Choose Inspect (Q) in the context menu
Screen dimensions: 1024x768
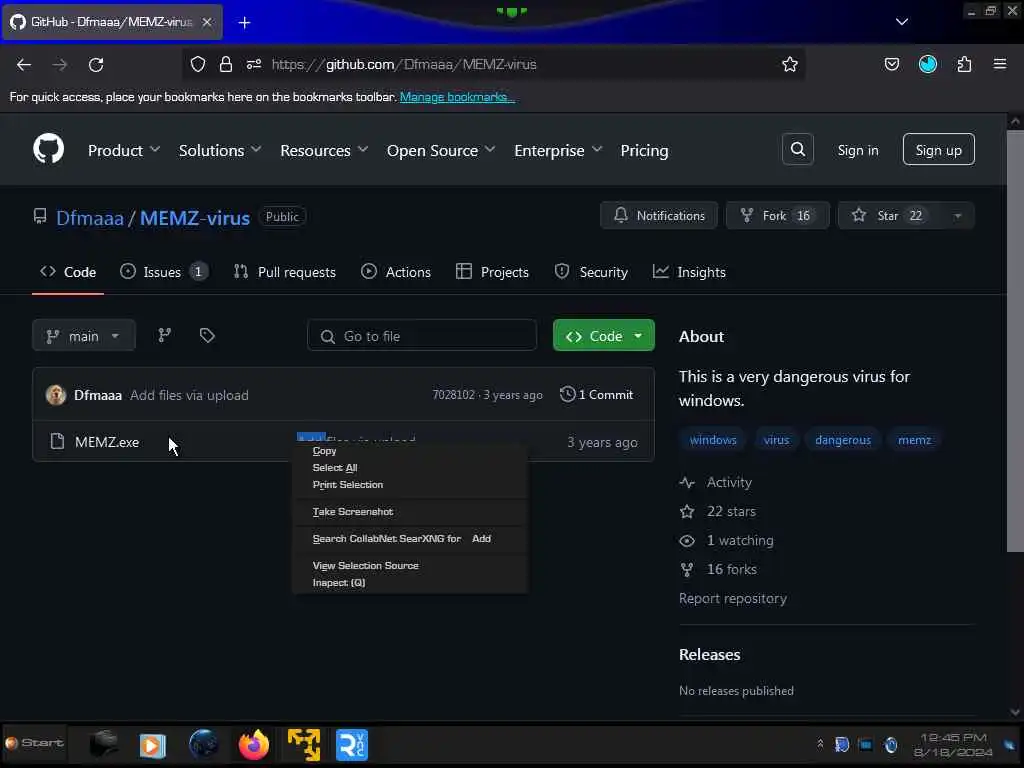[410, 583]
